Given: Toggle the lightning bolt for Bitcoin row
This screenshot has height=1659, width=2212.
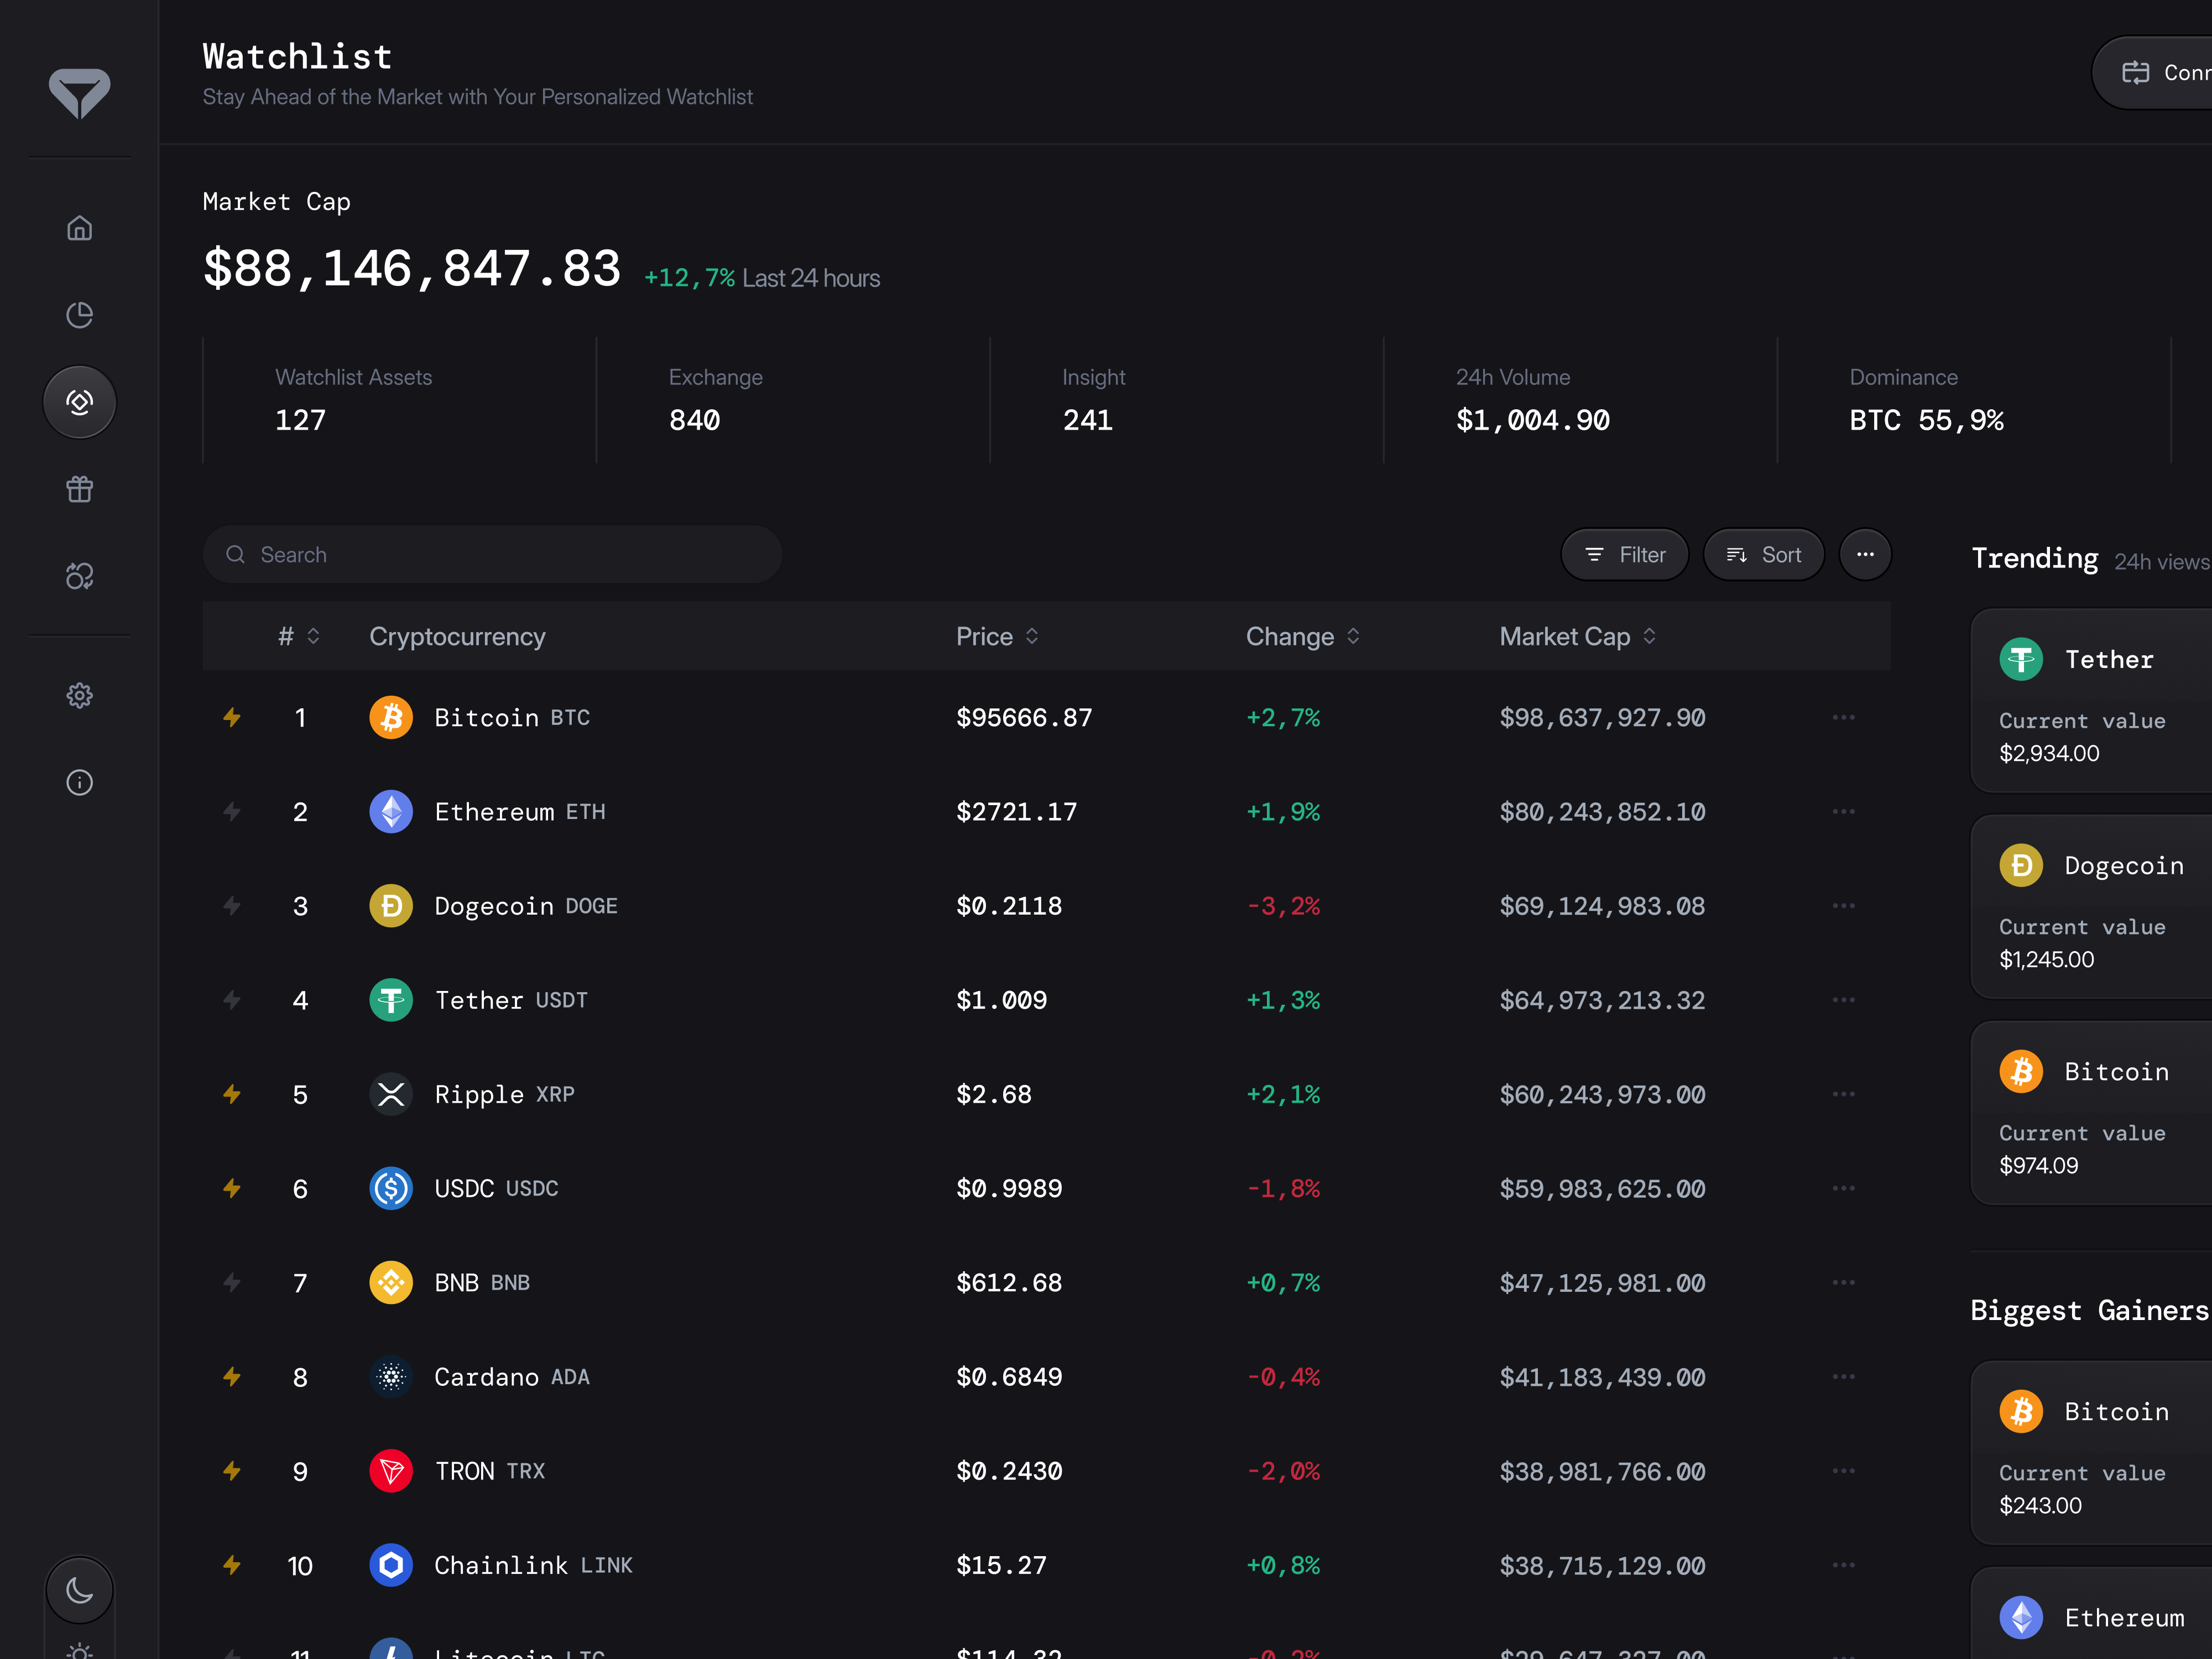Looking at the screenshot, I should point(232,717).
